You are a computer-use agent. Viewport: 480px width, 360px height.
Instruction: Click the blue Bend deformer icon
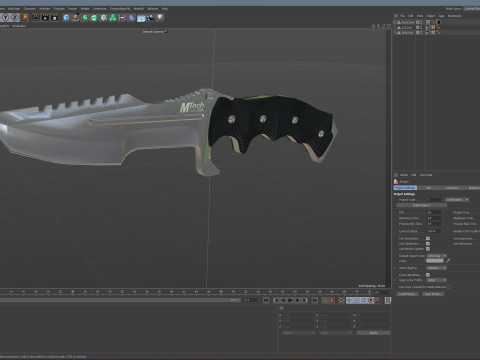[132, 17]
